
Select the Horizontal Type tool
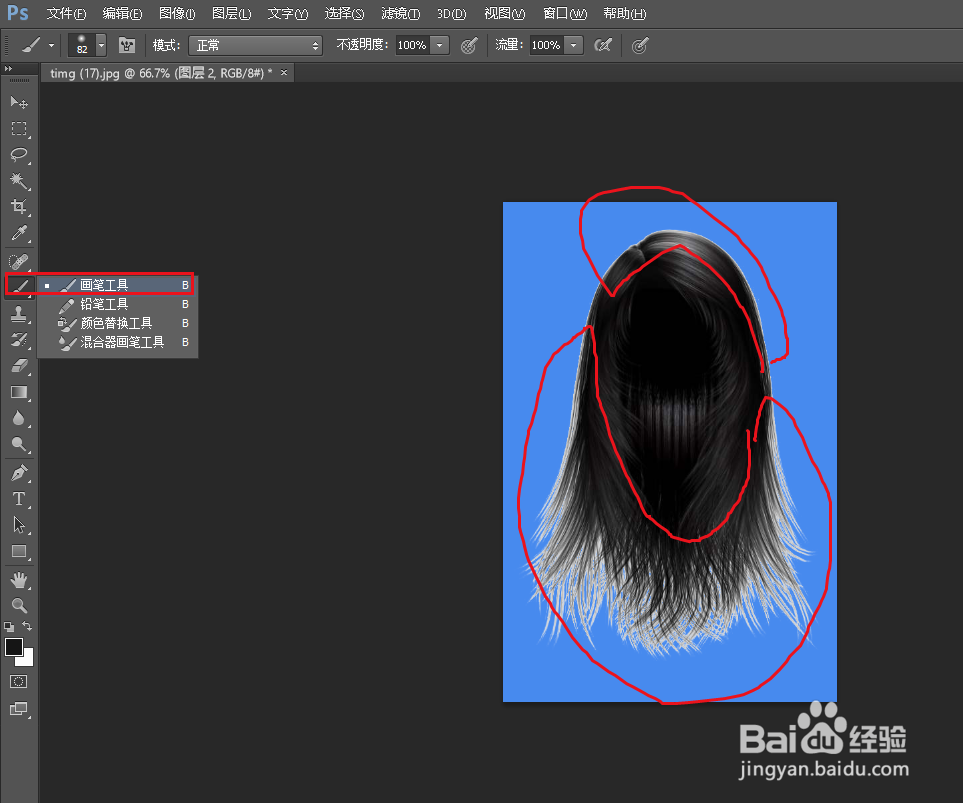[x=18, y=499]
